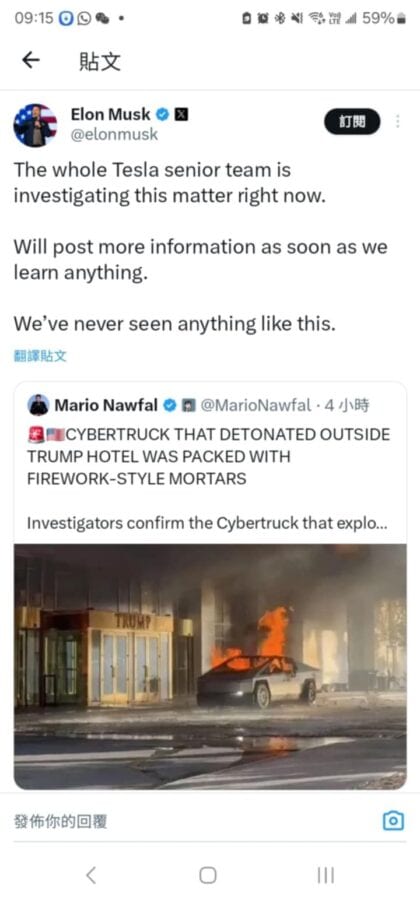The image size is (420, 900).
Task: Tap the Android home navigation button
Action: click(x=208, y=875)
